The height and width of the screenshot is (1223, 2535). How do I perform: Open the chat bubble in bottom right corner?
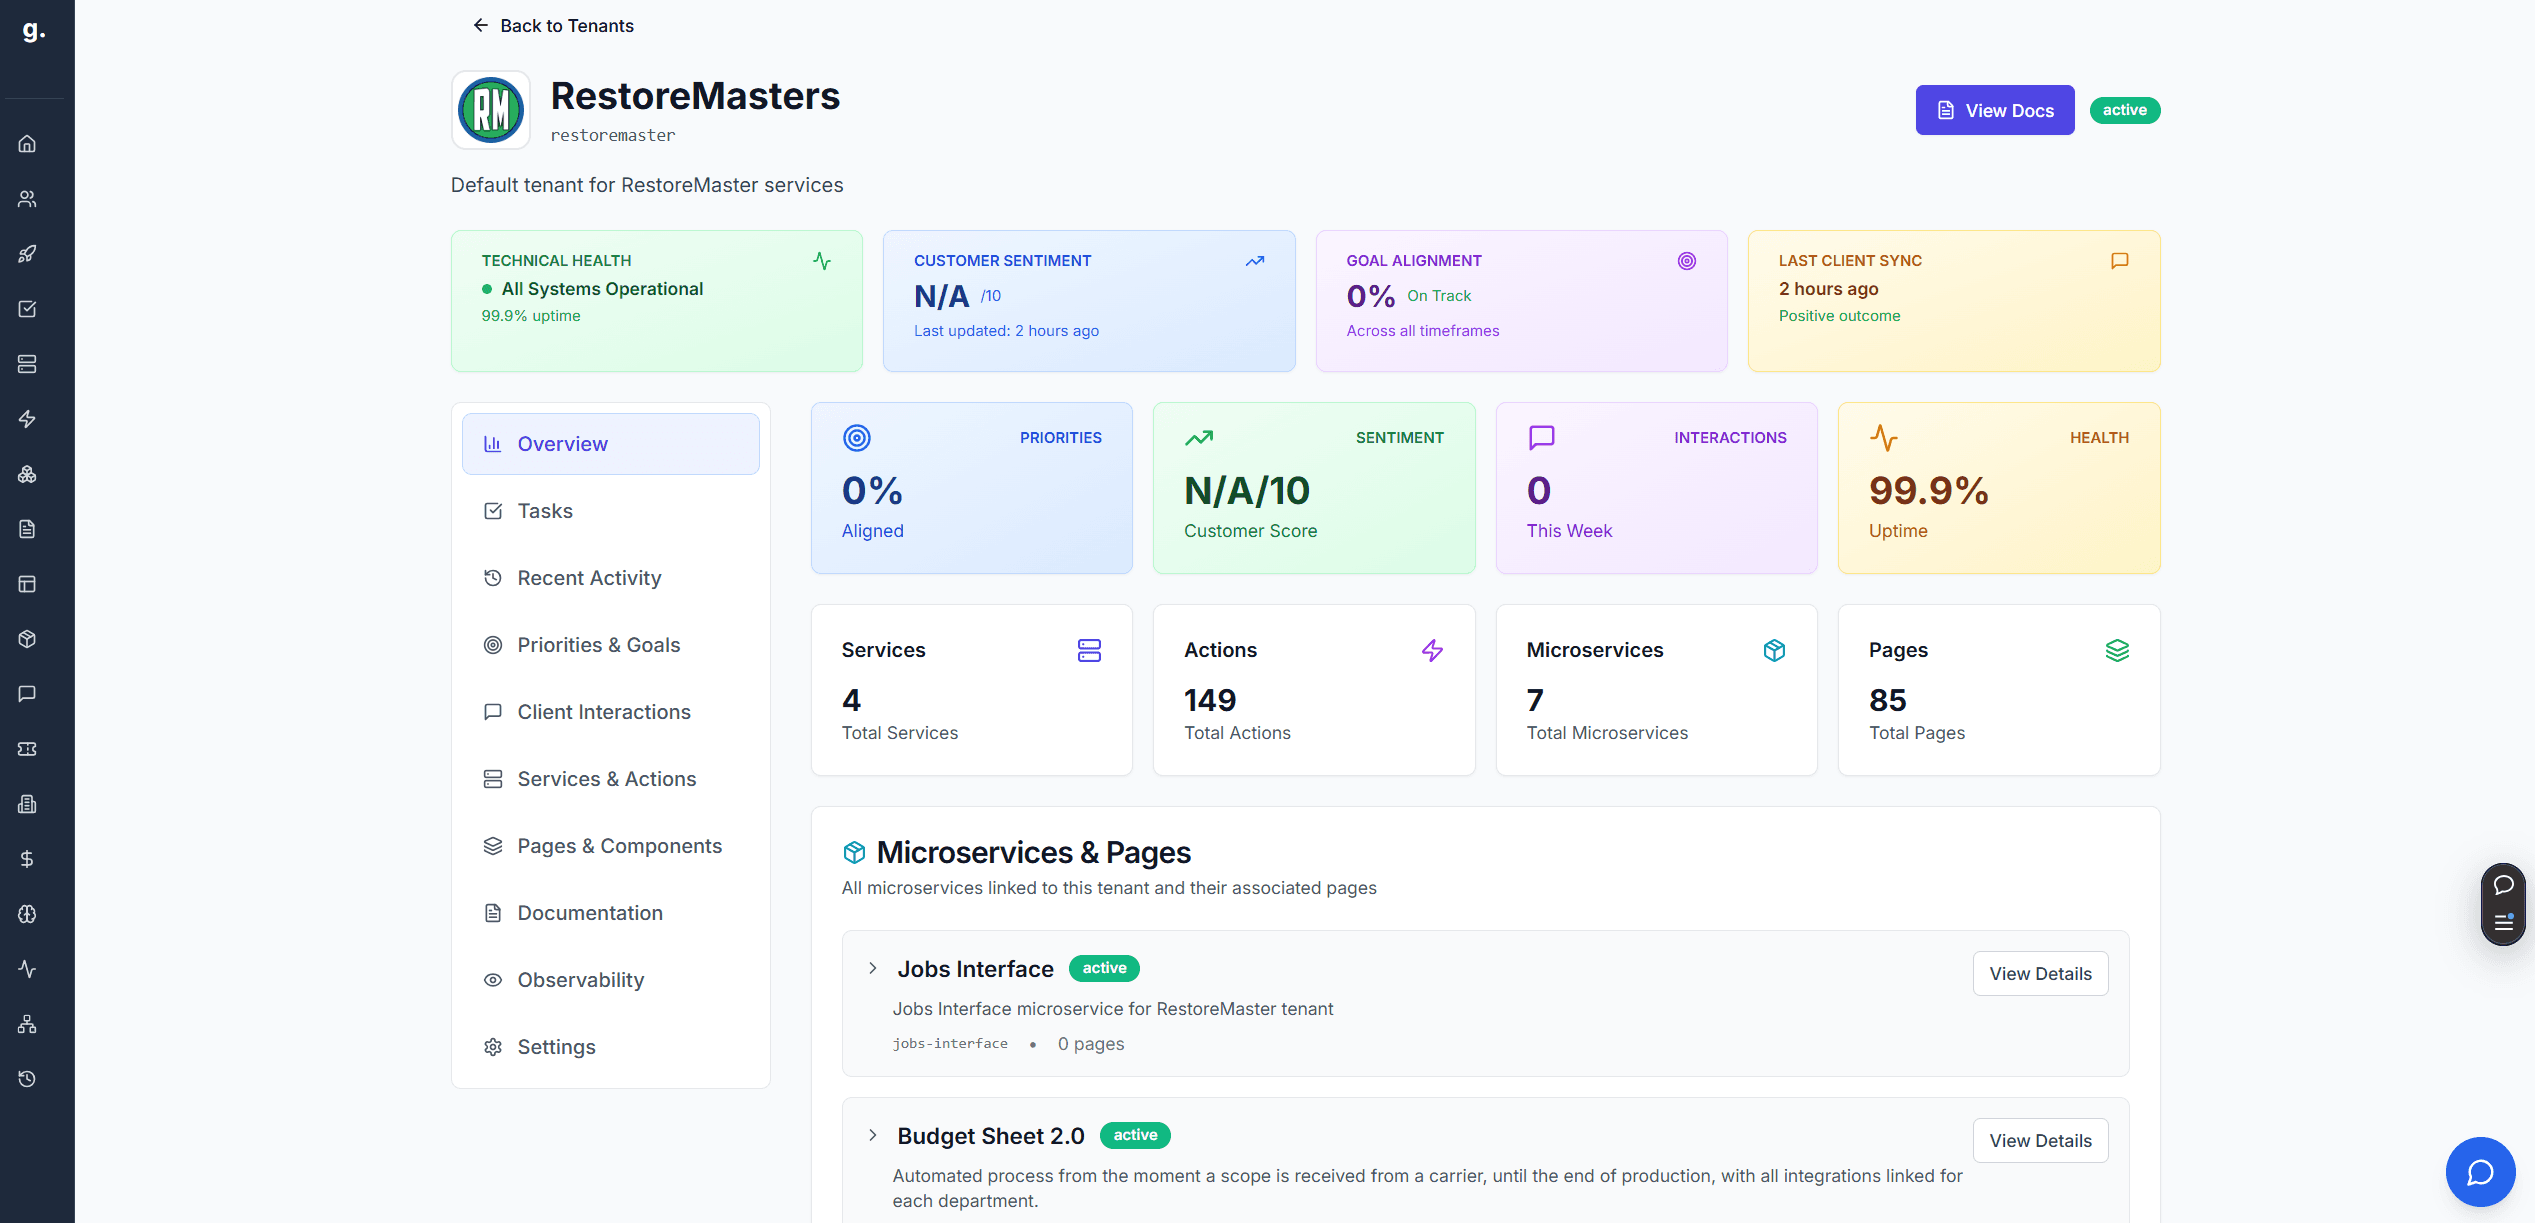(x=2480, y=1171)
